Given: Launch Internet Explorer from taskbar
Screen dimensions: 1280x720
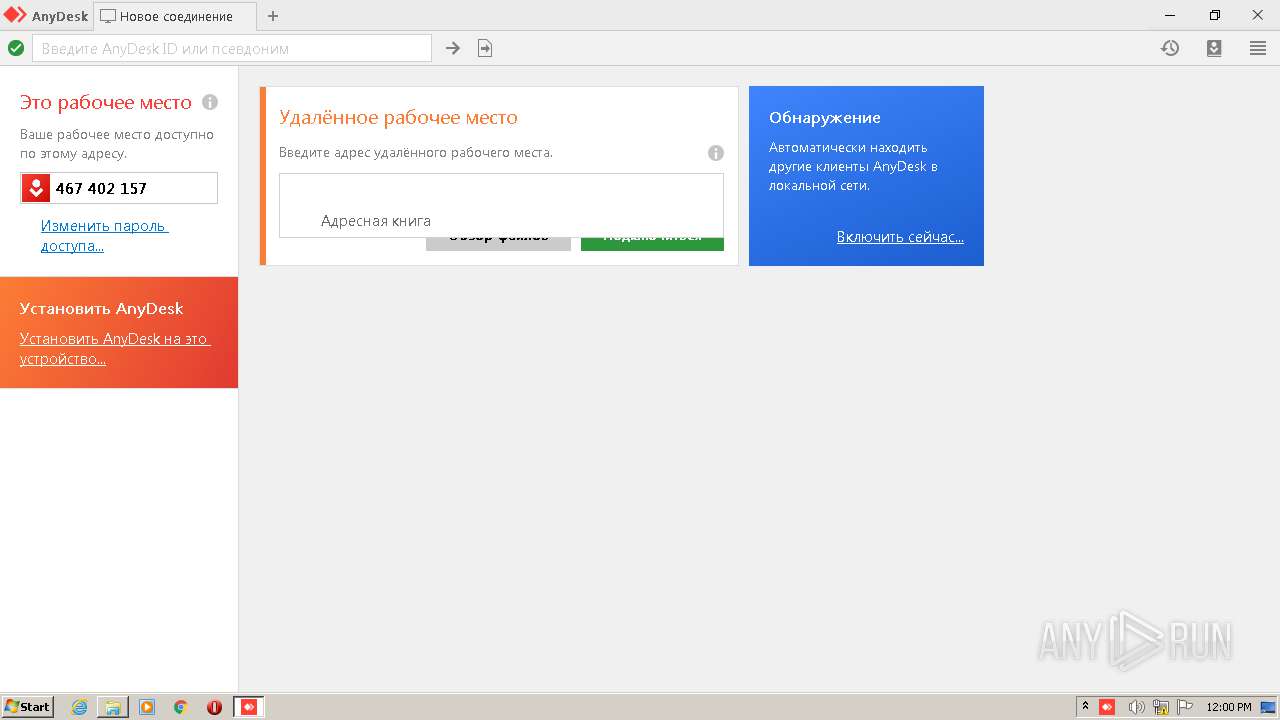Looking at the screenshot, I should pyautogui.click(x=79, y=707).
